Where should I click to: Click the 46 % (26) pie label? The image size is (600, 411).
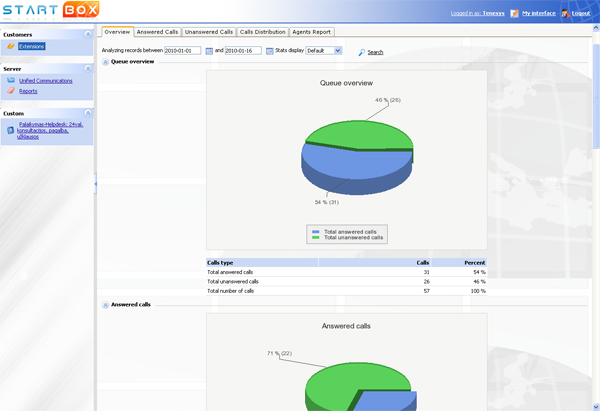point(388,100)
